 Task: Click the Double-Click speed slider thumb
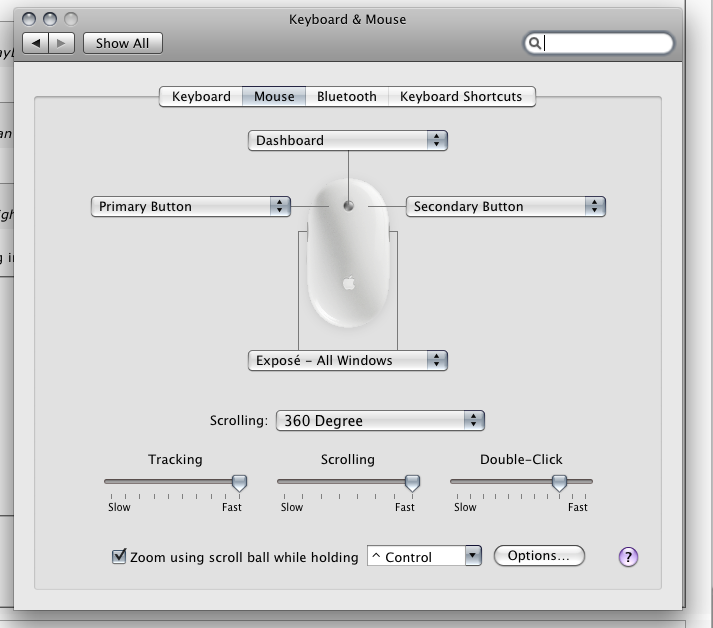pyautogui.click(x=559, y=483)
